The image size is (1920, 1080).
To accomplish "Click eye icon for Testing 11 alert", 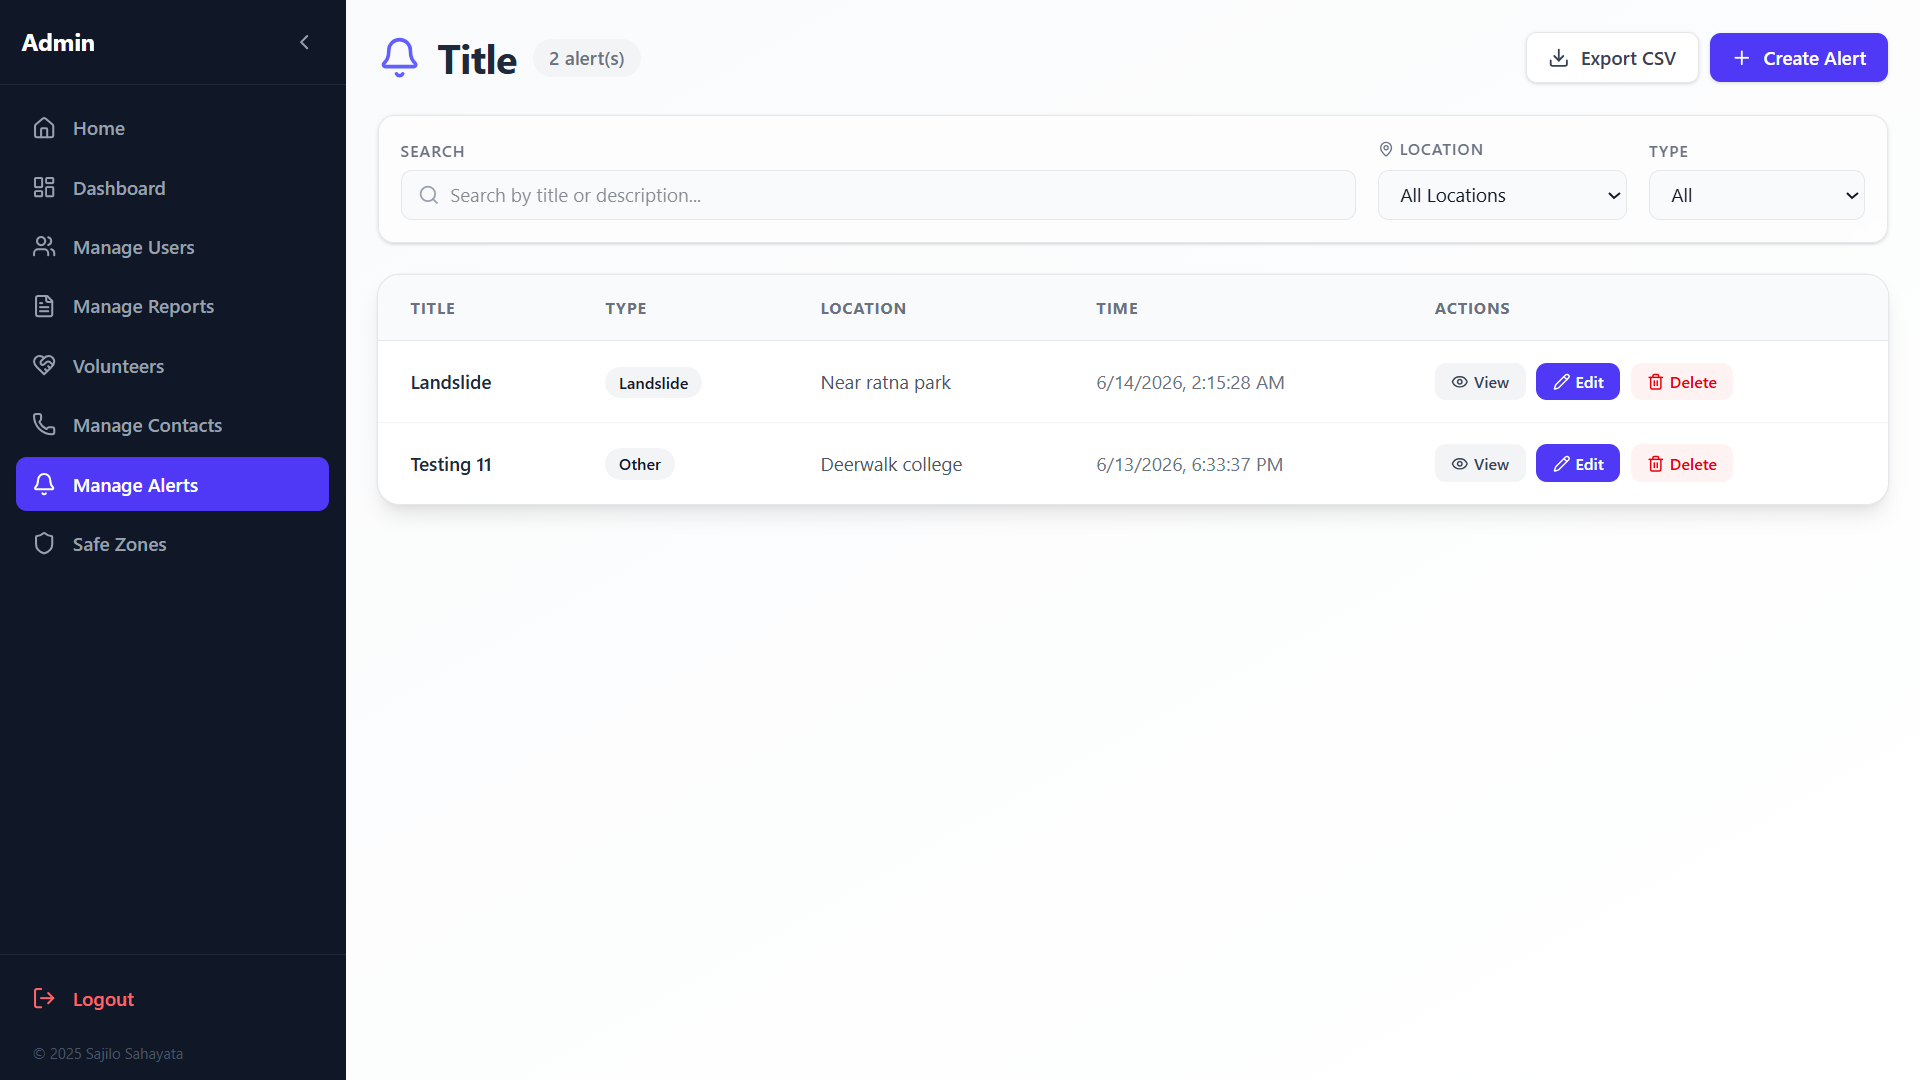I will coord(1459,464).
